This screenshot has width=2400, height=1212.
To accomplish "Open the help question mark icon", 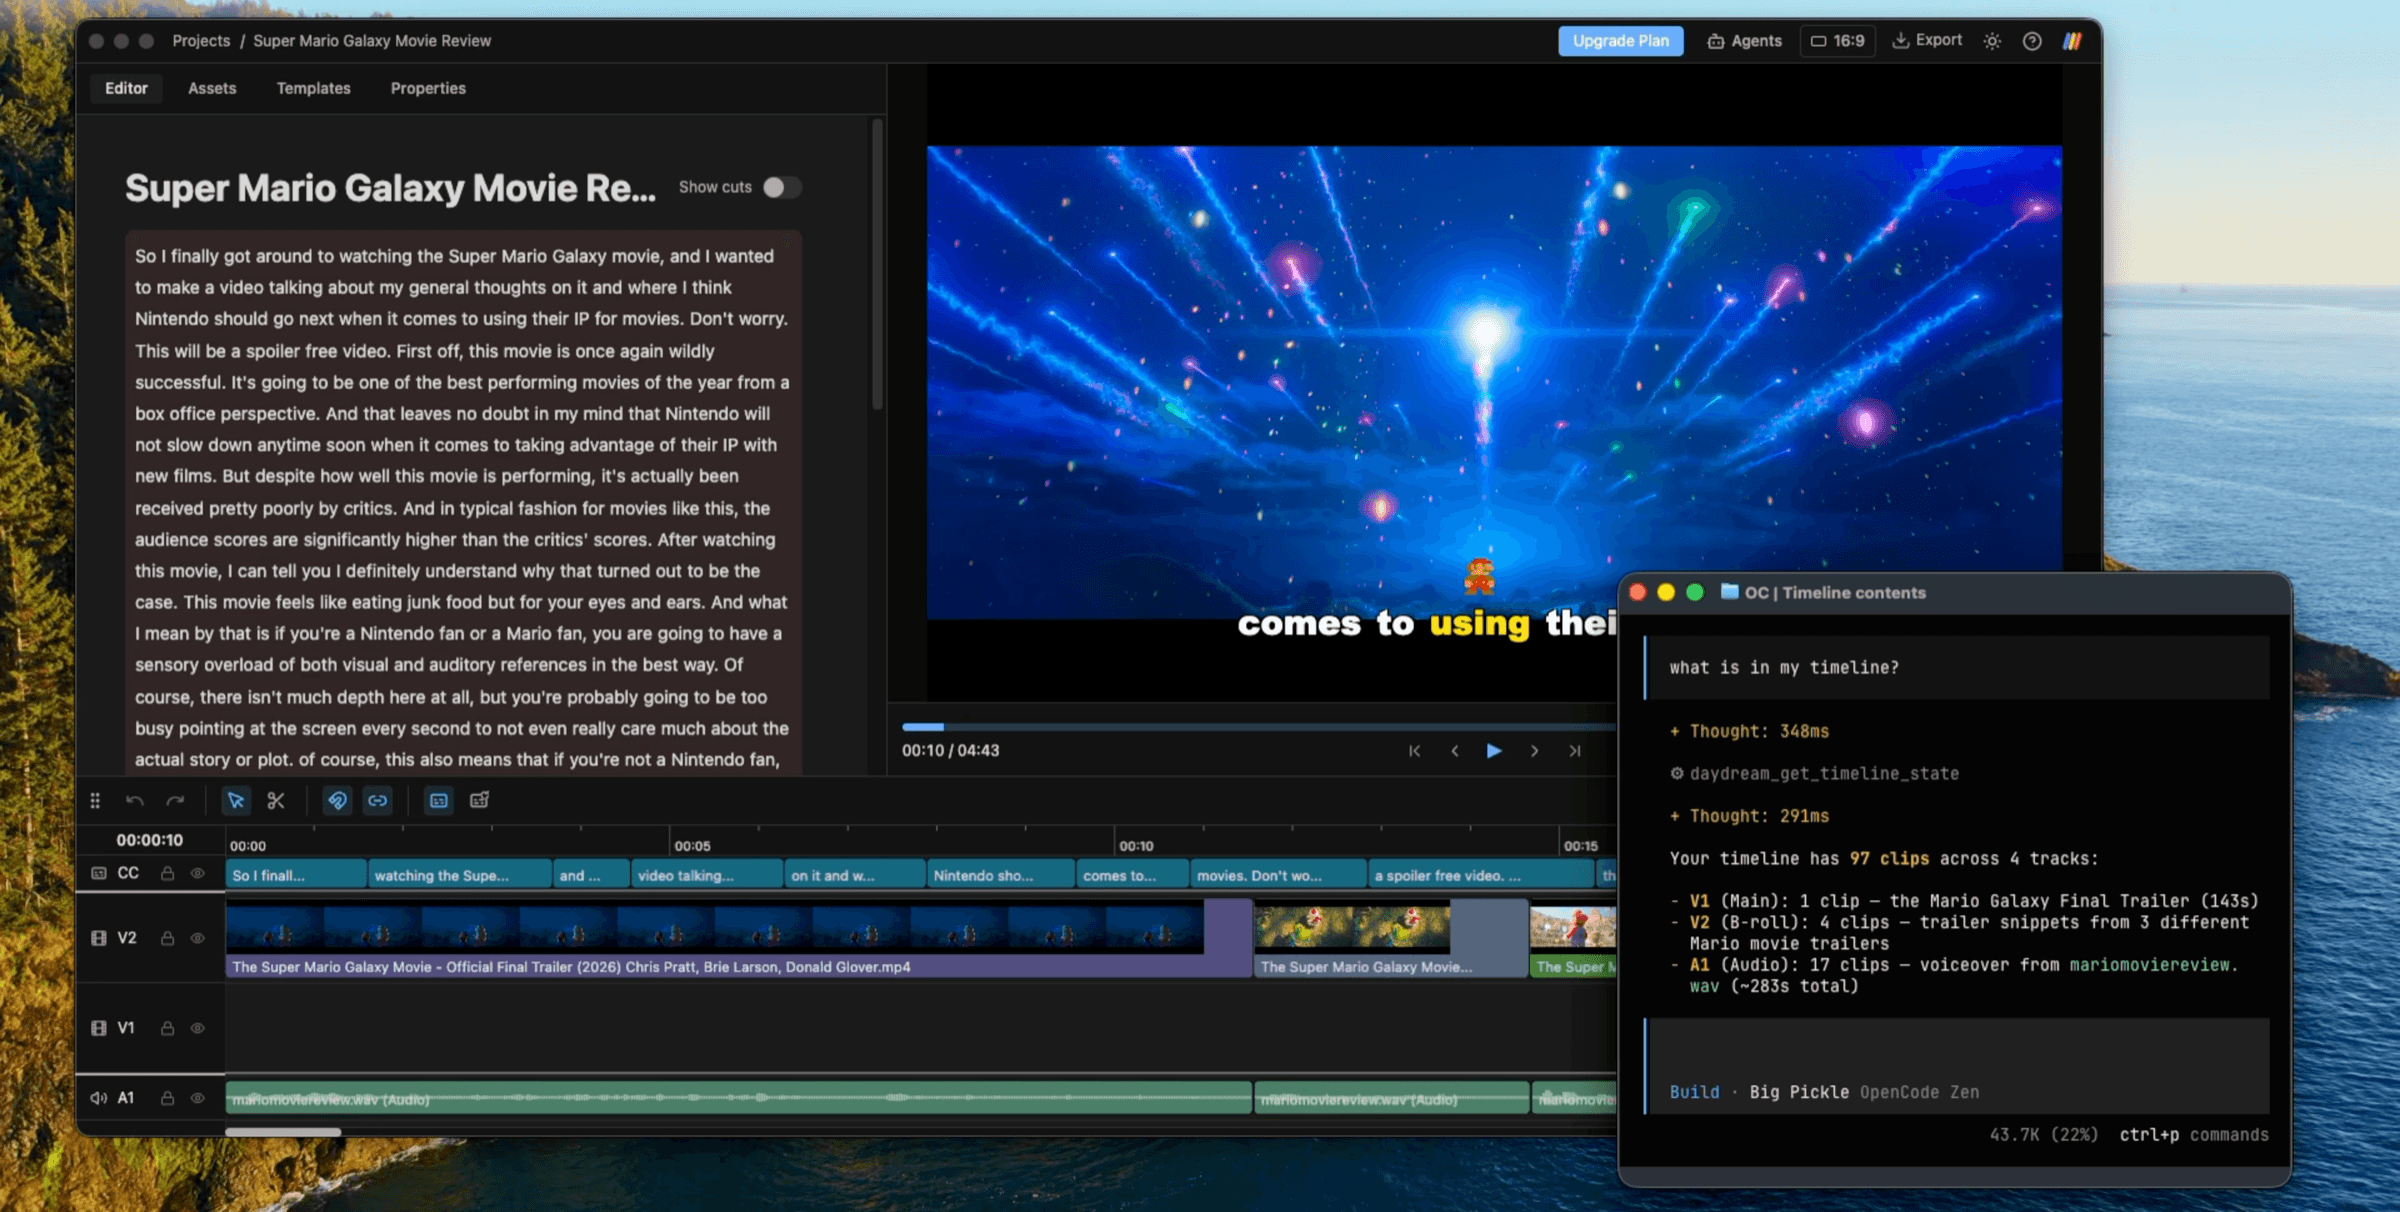I will (2032, 41).
